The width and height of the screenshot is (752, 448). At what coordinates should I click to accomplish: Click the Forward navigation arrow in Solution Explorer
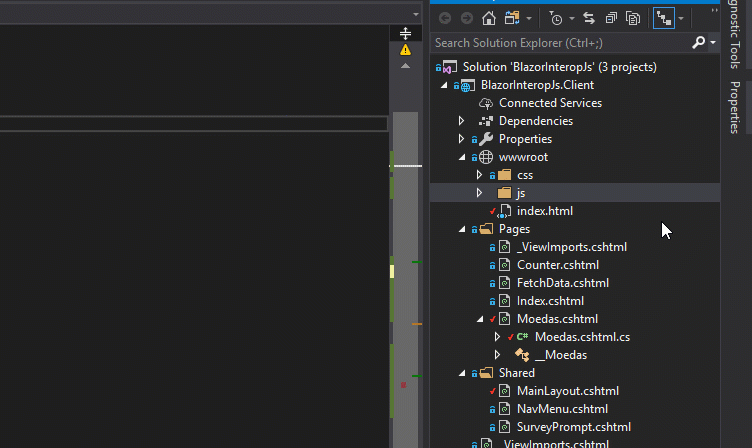click(466, 19)
